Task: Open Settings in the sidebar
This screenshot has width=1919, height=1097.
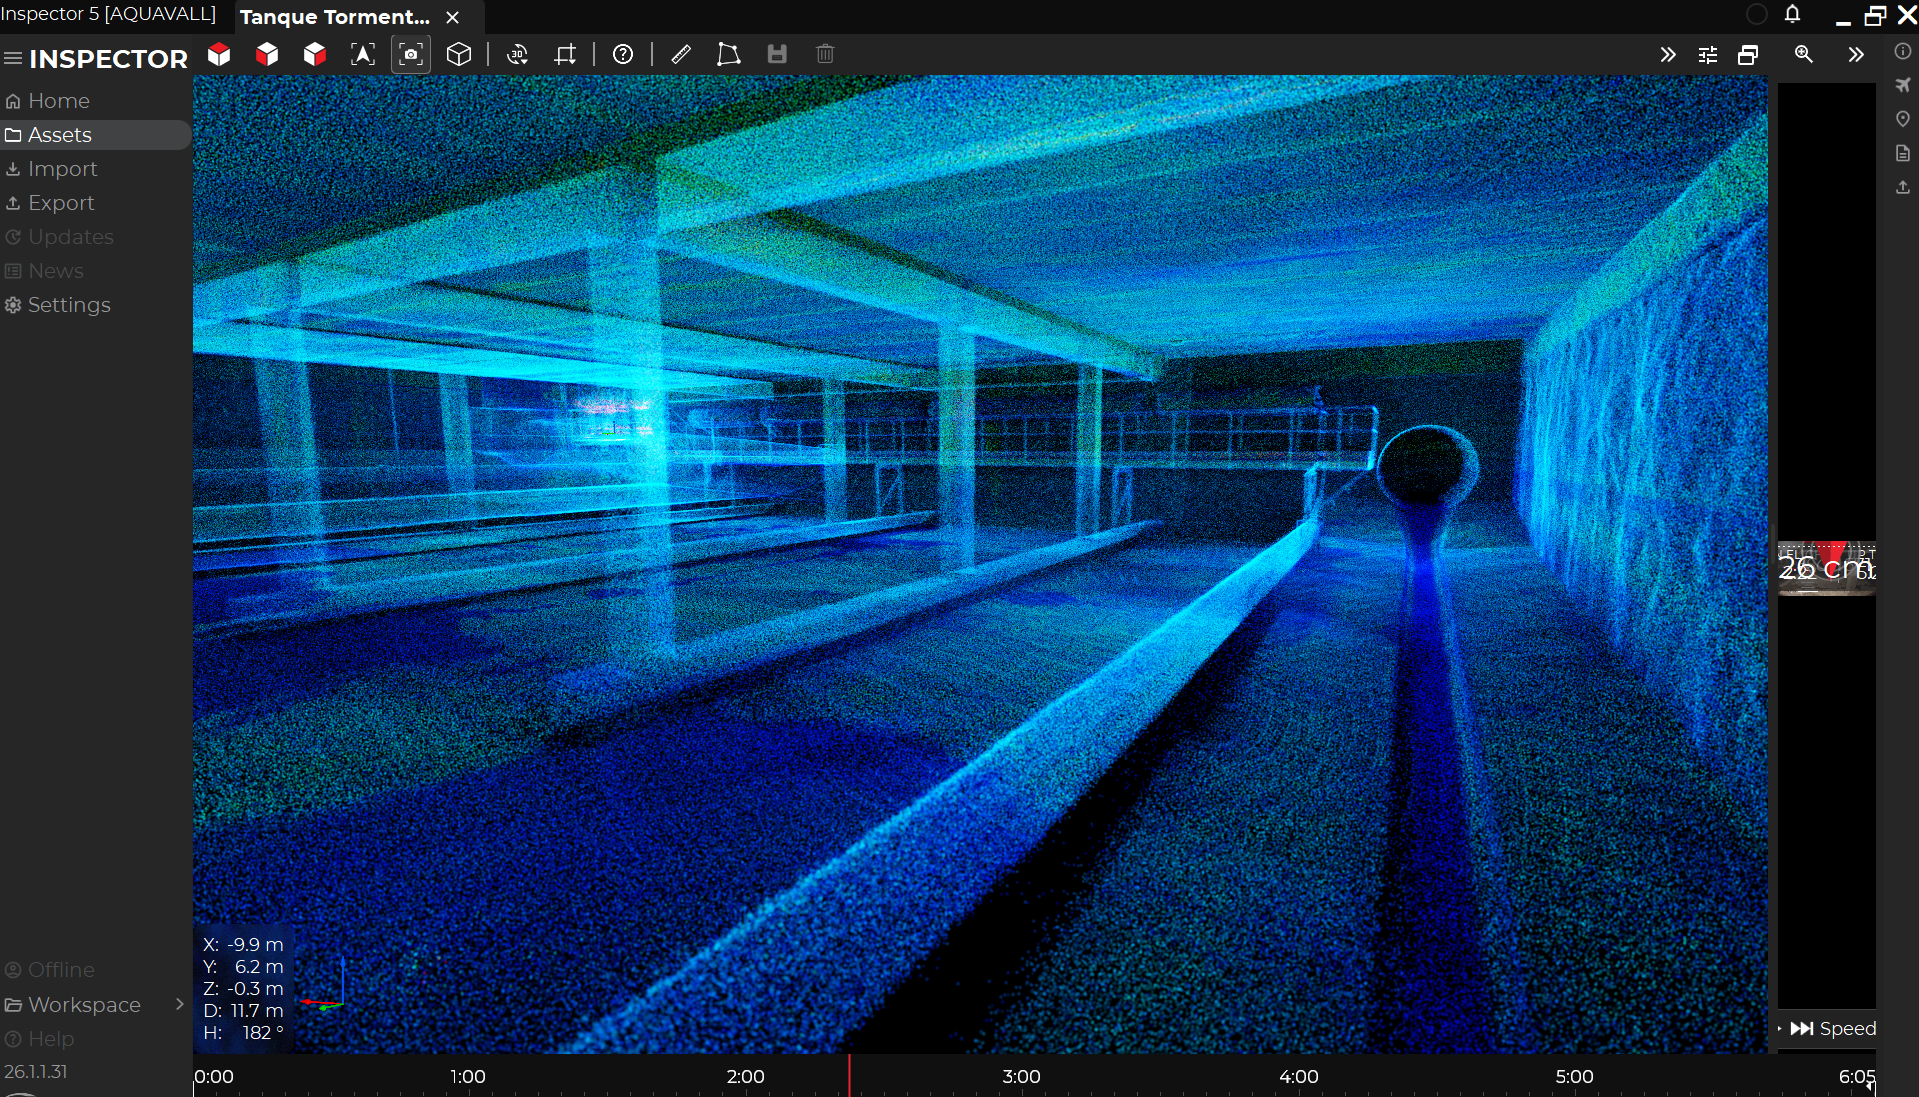Action: click(95, 305)
